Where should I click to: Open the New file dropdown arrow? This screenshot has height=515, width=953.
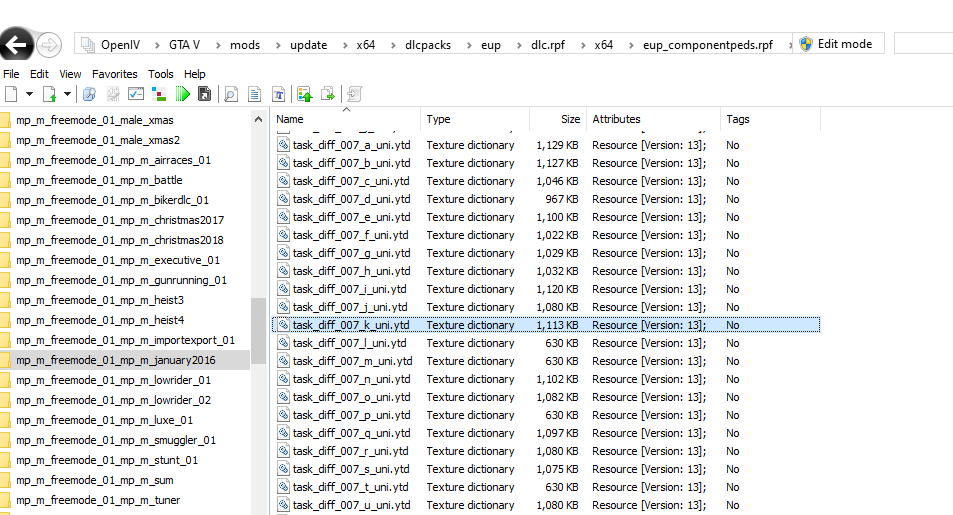point(29,94)
